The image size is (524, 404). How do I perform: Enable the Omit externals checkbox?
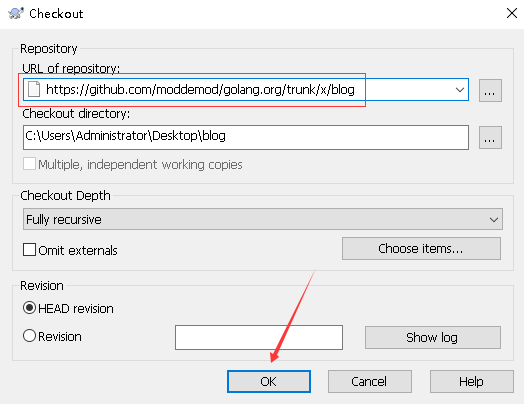[x=29, y=250]
